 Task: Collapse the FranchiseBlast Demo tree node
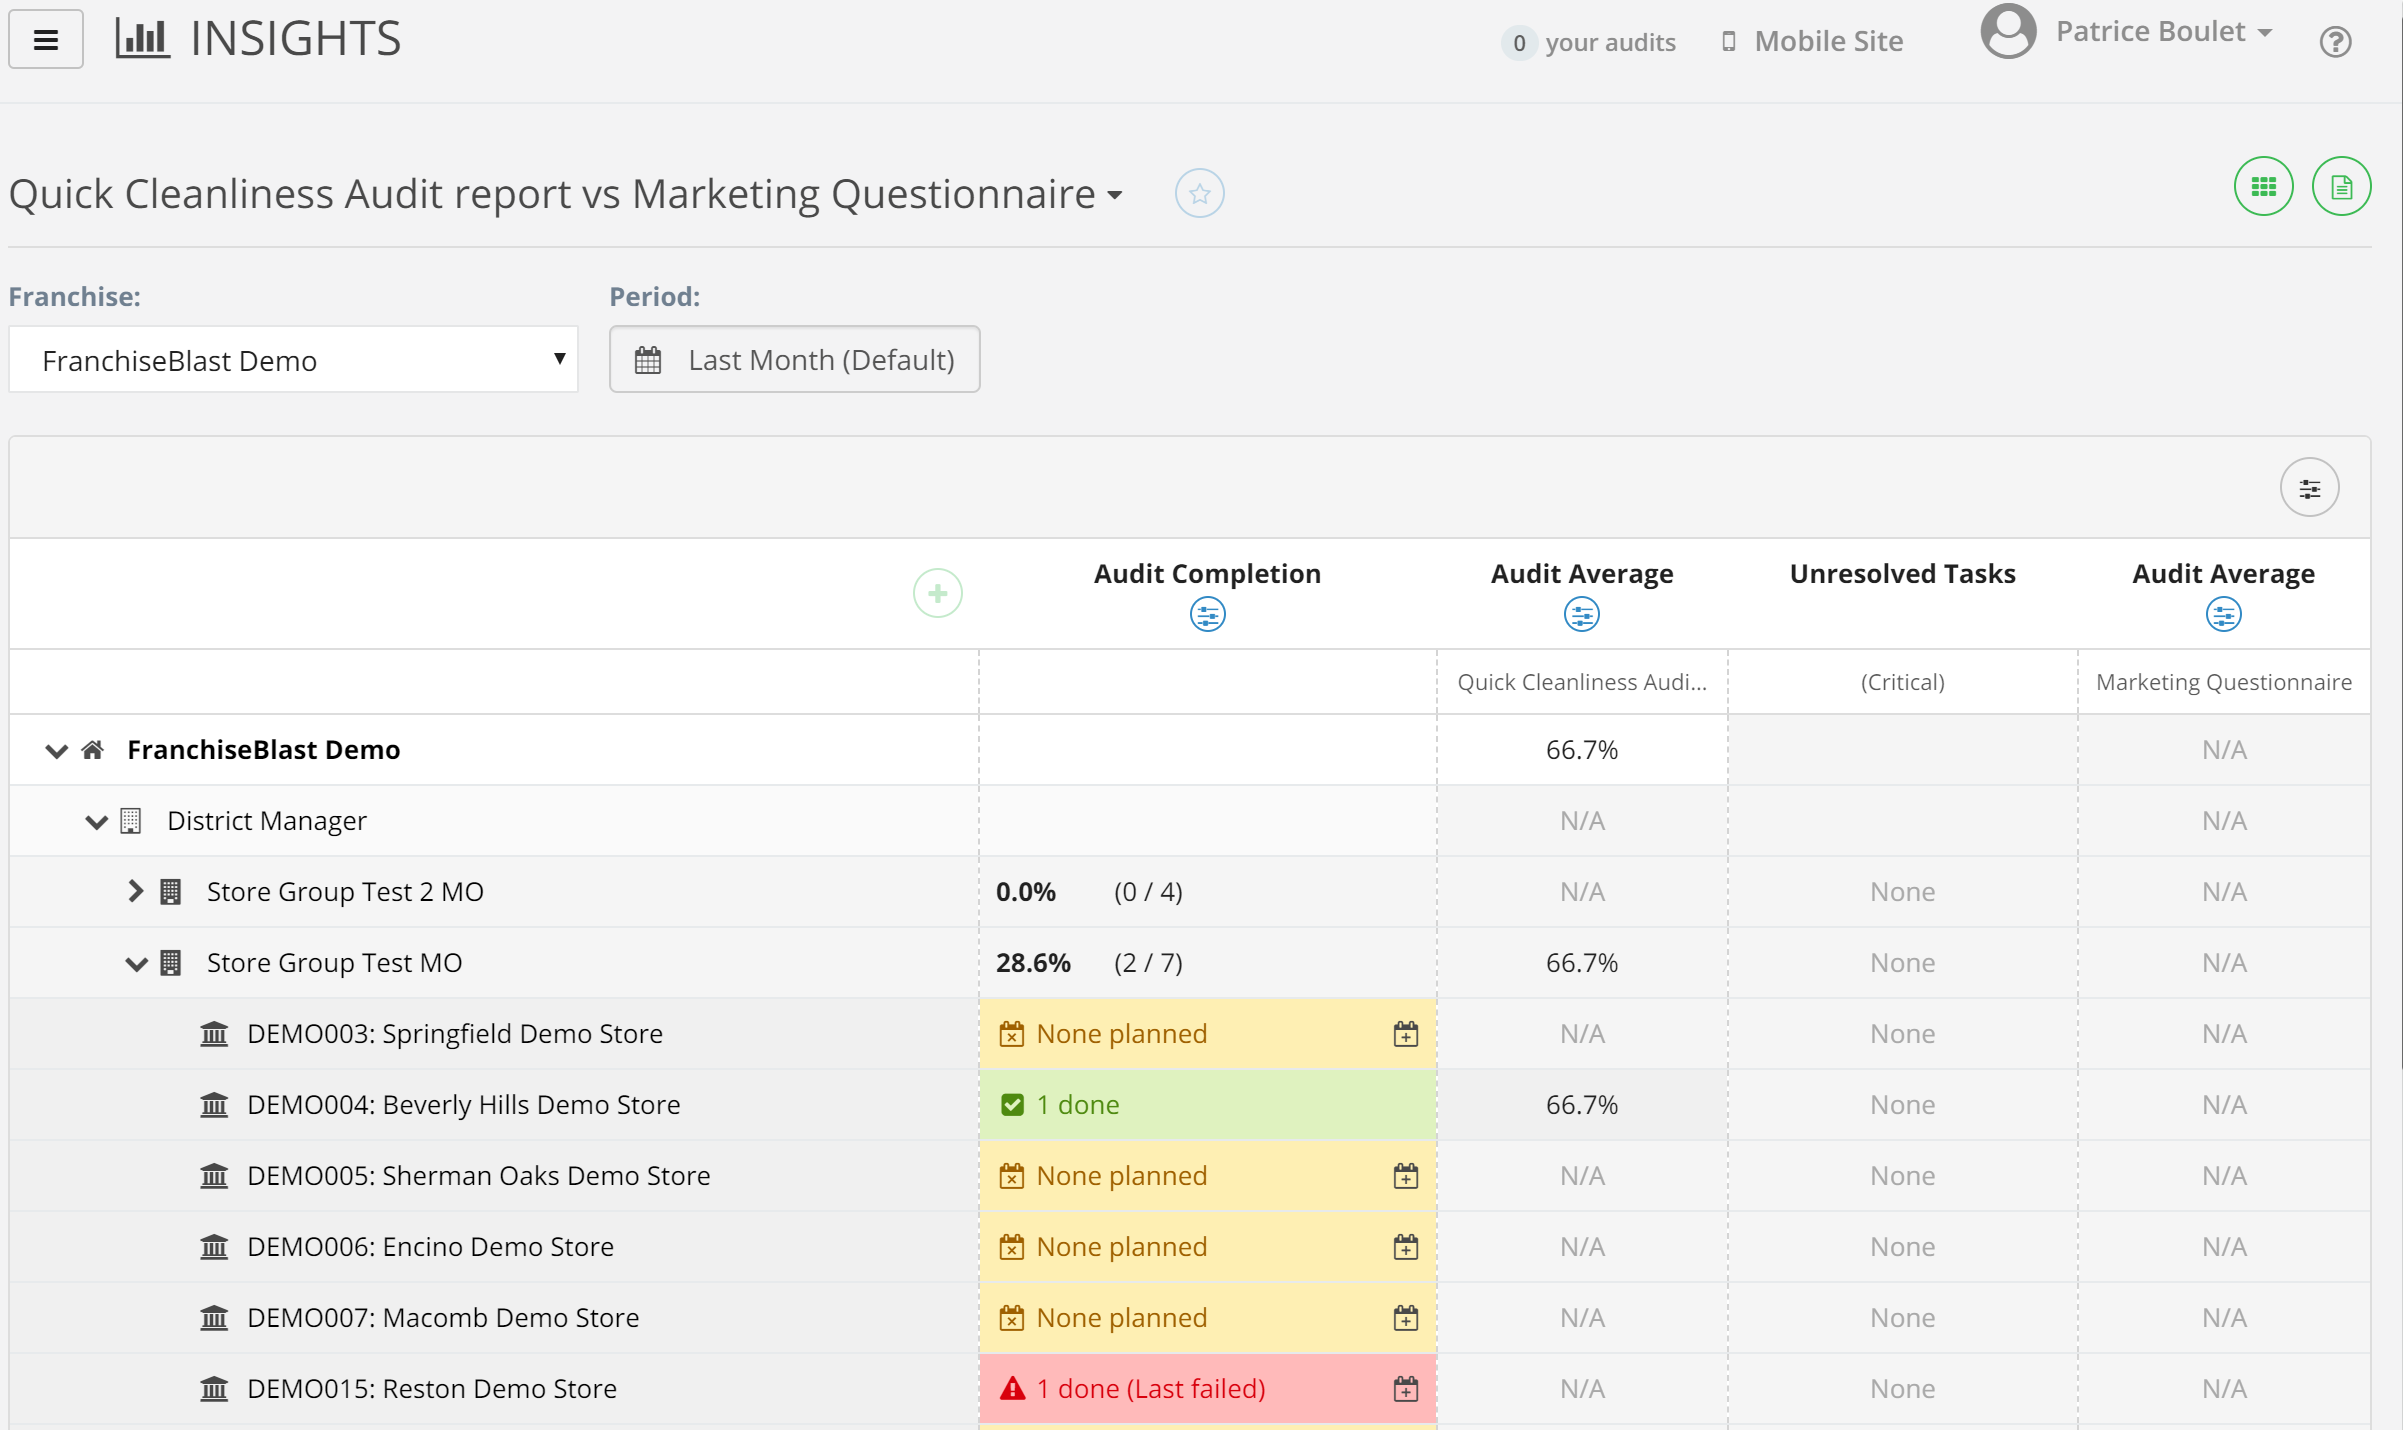click(x=57, y=751)
